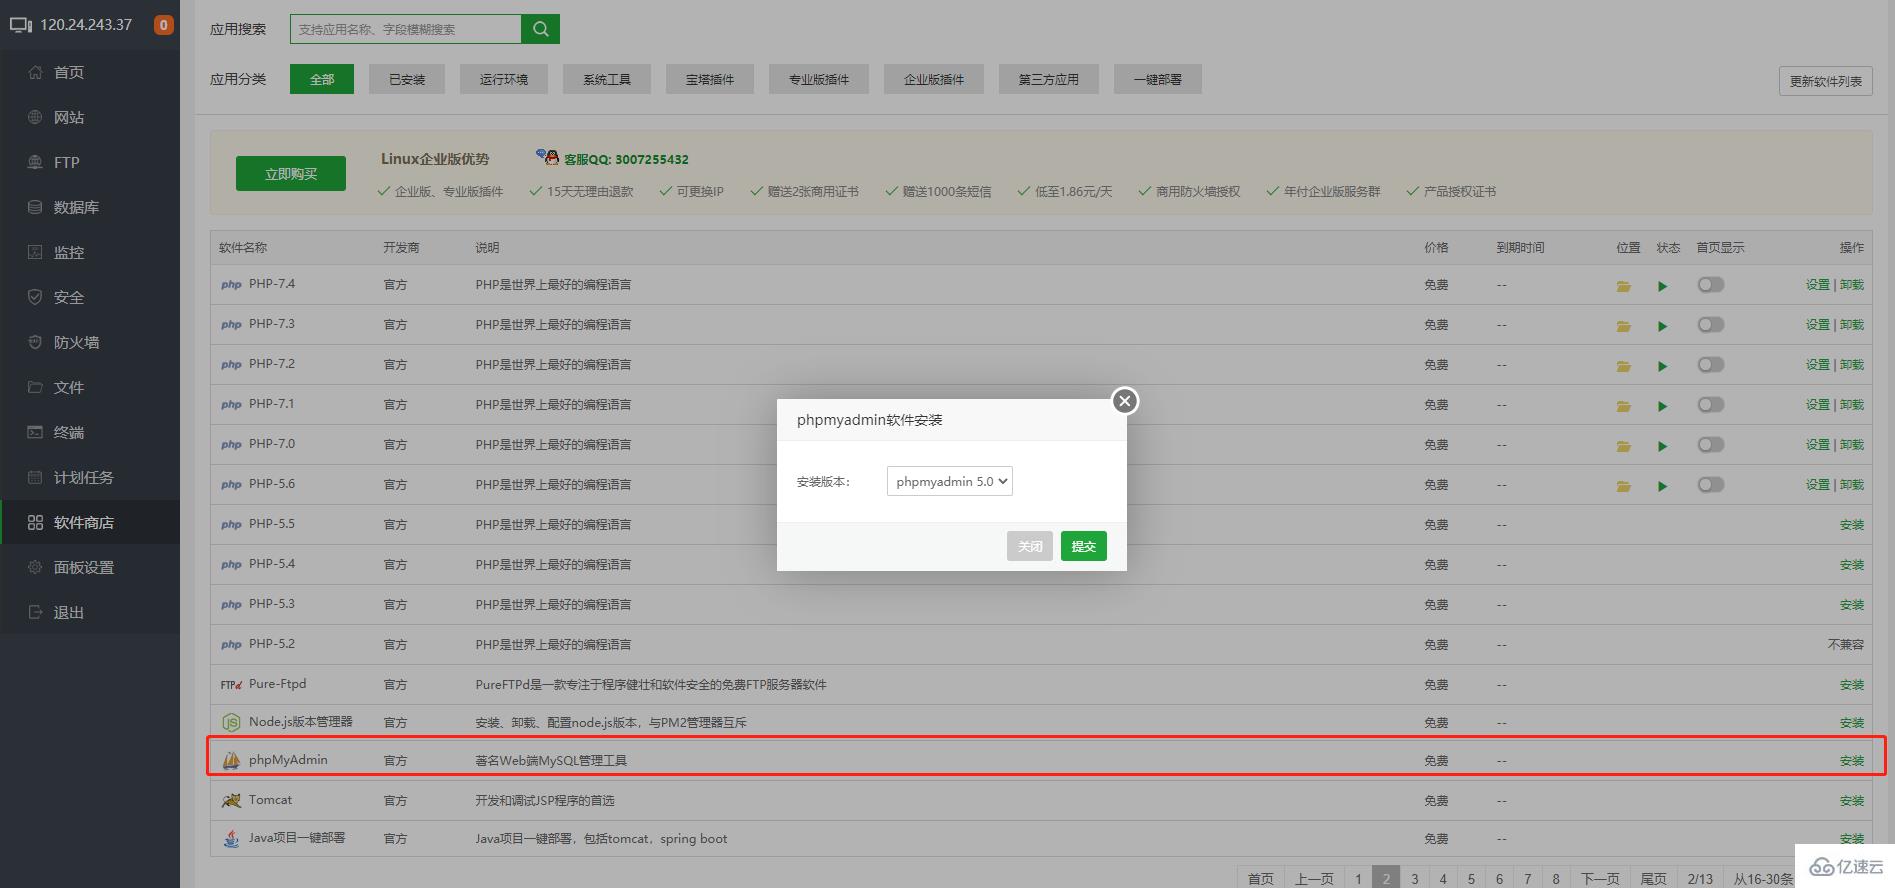
Task: Click the PHP-7.3 running status play icon
Action: click(x=1662, y=326)
